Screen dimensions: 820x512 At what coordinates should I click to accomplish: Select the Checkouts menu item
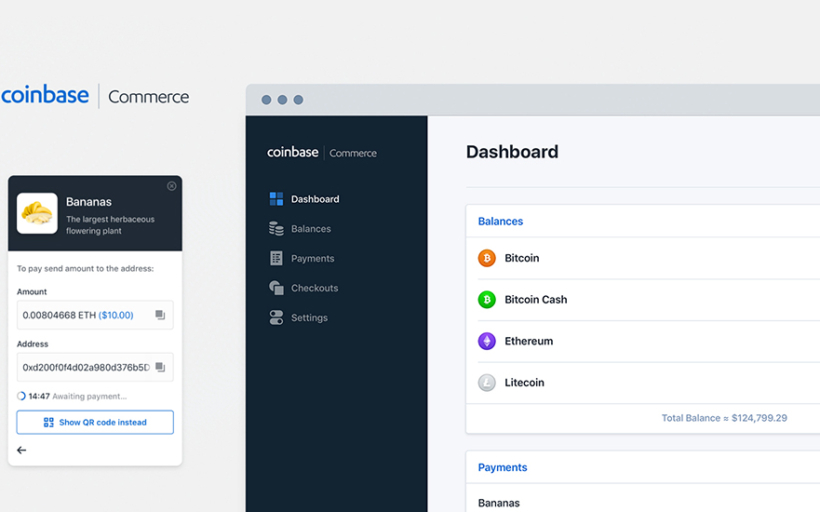tap(314, 288)
